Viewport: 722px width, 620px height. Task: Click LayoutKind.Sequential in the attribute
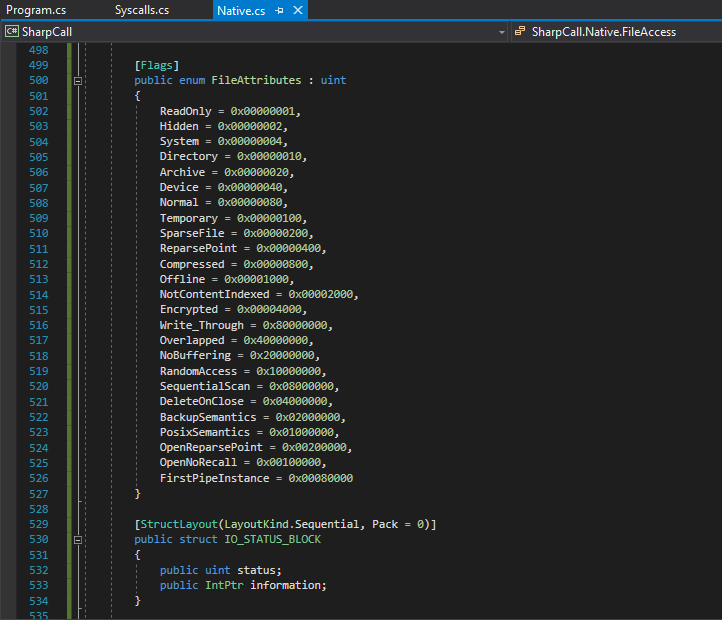tap(292, 524)
